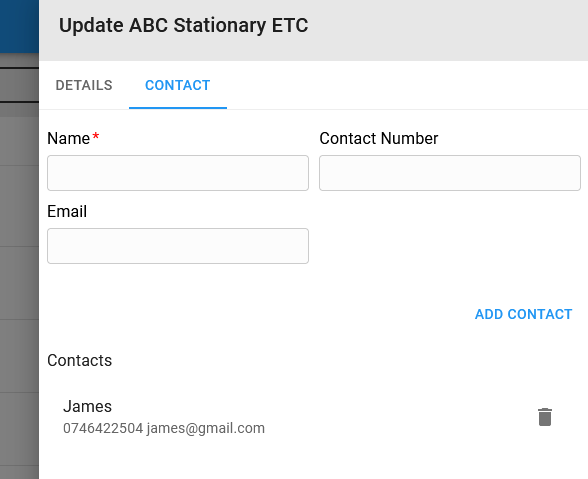Screen dimensions: 588x479
Task: Select the Contact tab
Action: click(178, 85)
